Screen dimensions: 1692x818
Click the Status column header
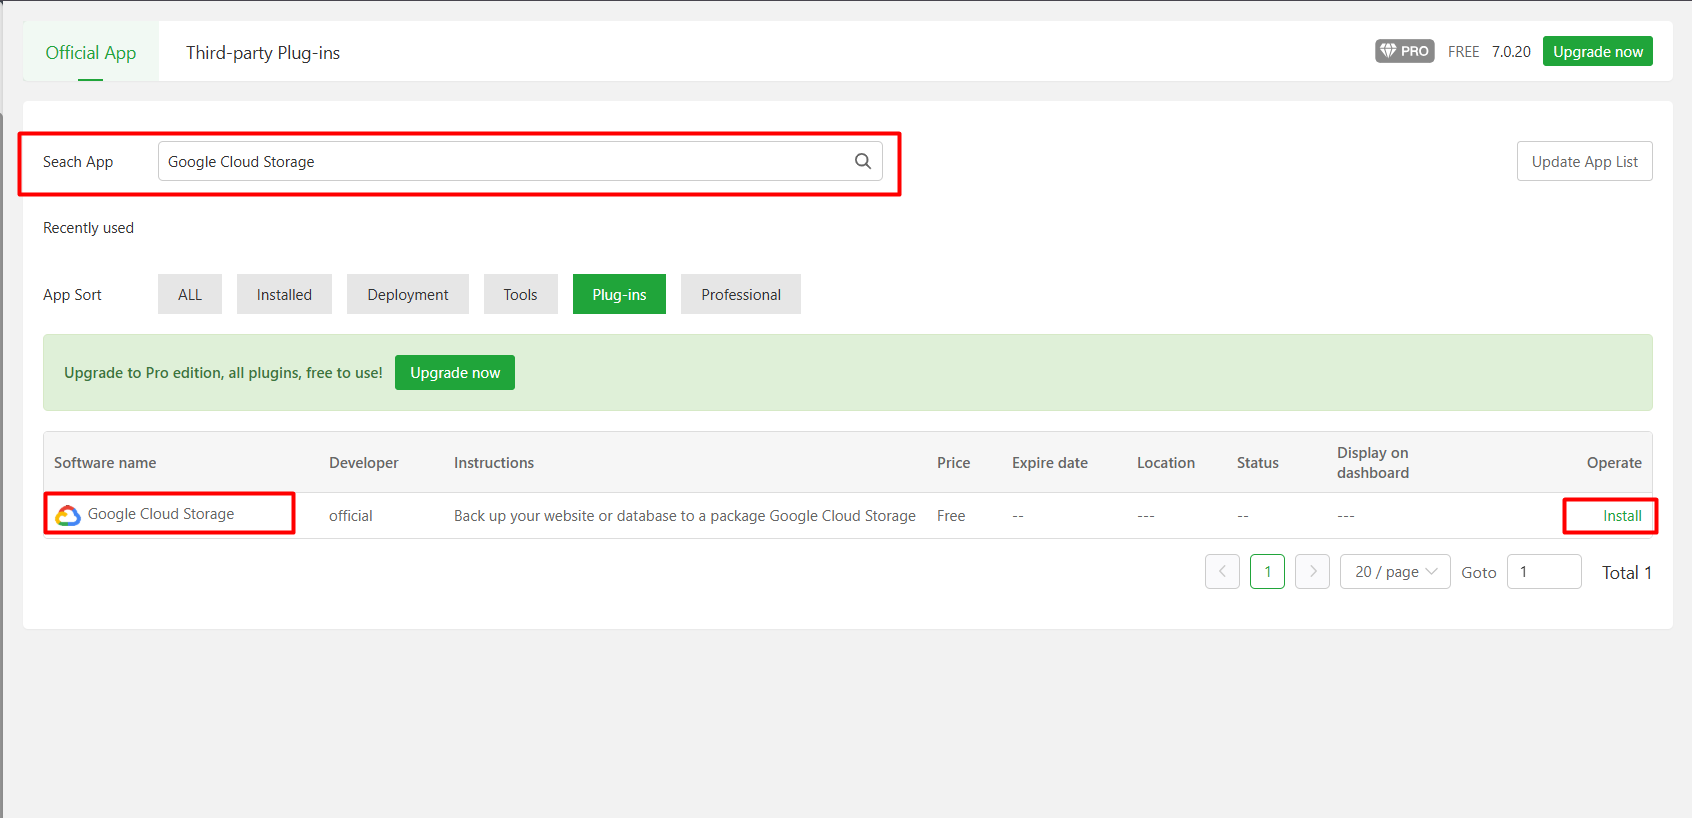(1258, 463)
